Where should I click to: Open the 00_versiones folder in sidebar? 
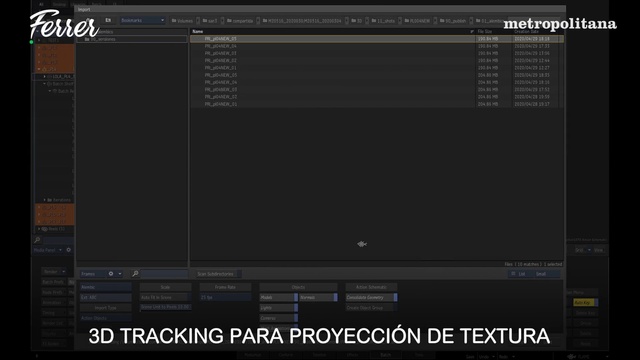[x=131, y=39]
